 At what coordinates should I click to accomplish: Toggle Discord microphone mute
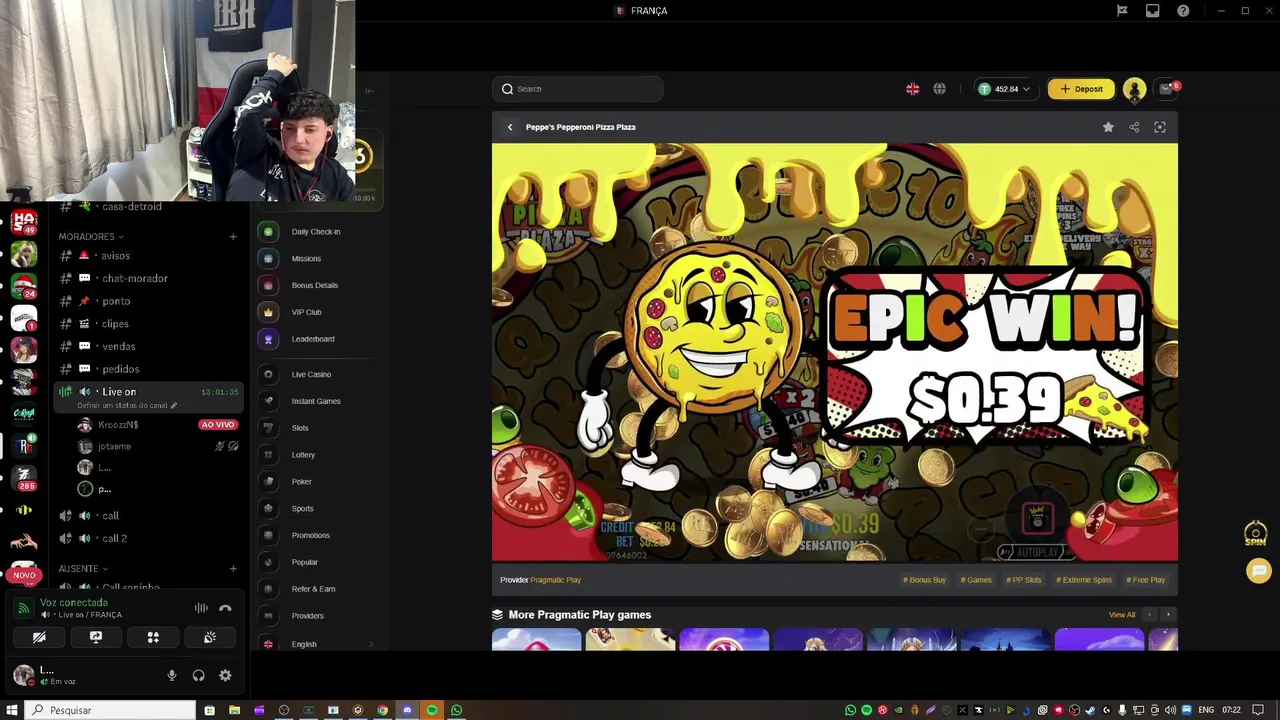(x=172, y=676)
